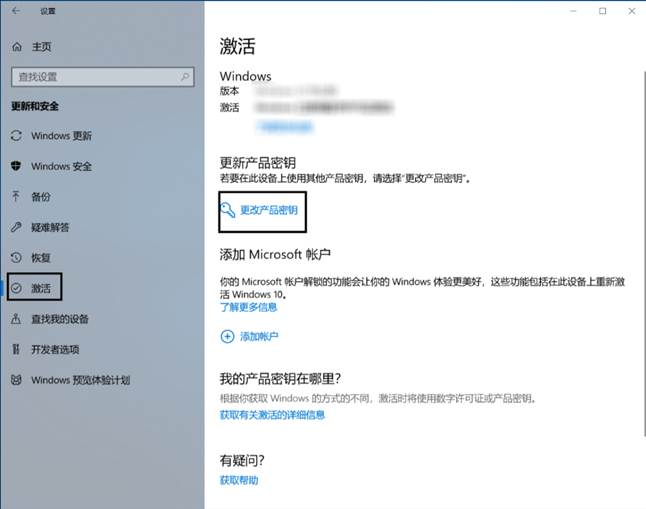Click the key icon beside 更改产品密钥

228,210
